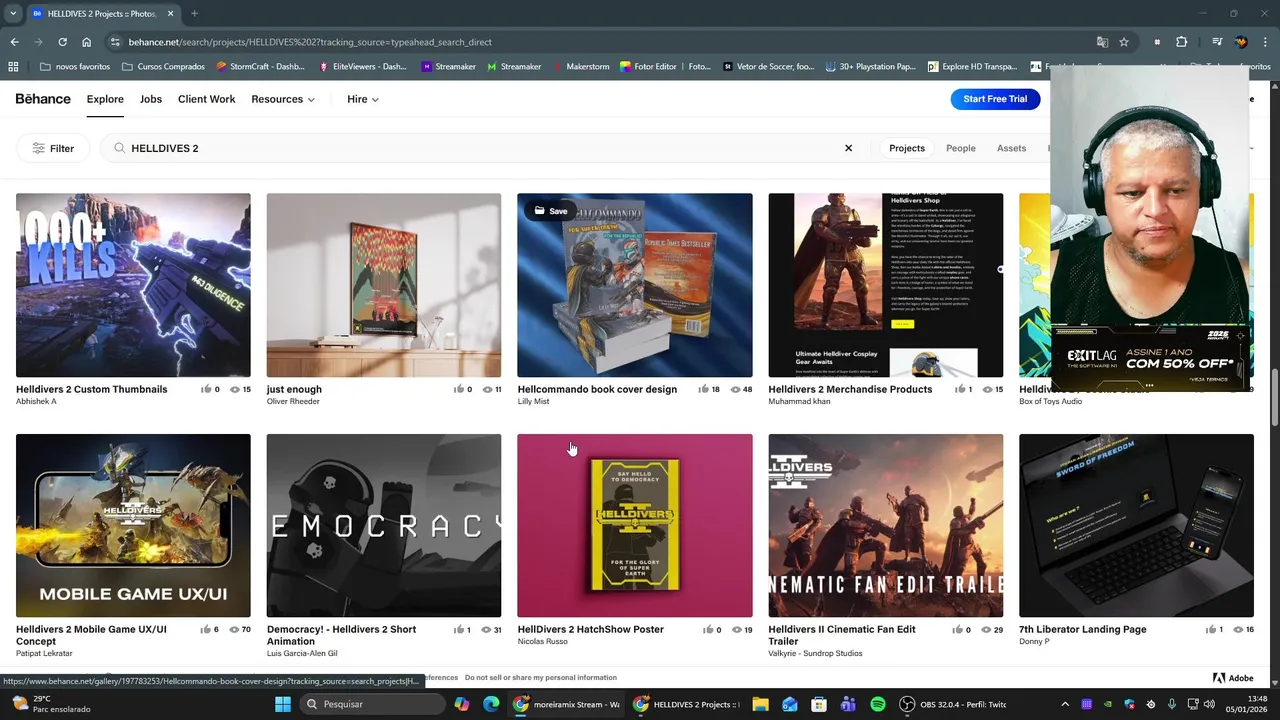Open the 'just enough' project thumbnail
Viewport: 1280px width, 720px height.
click(x=384, y=285)
